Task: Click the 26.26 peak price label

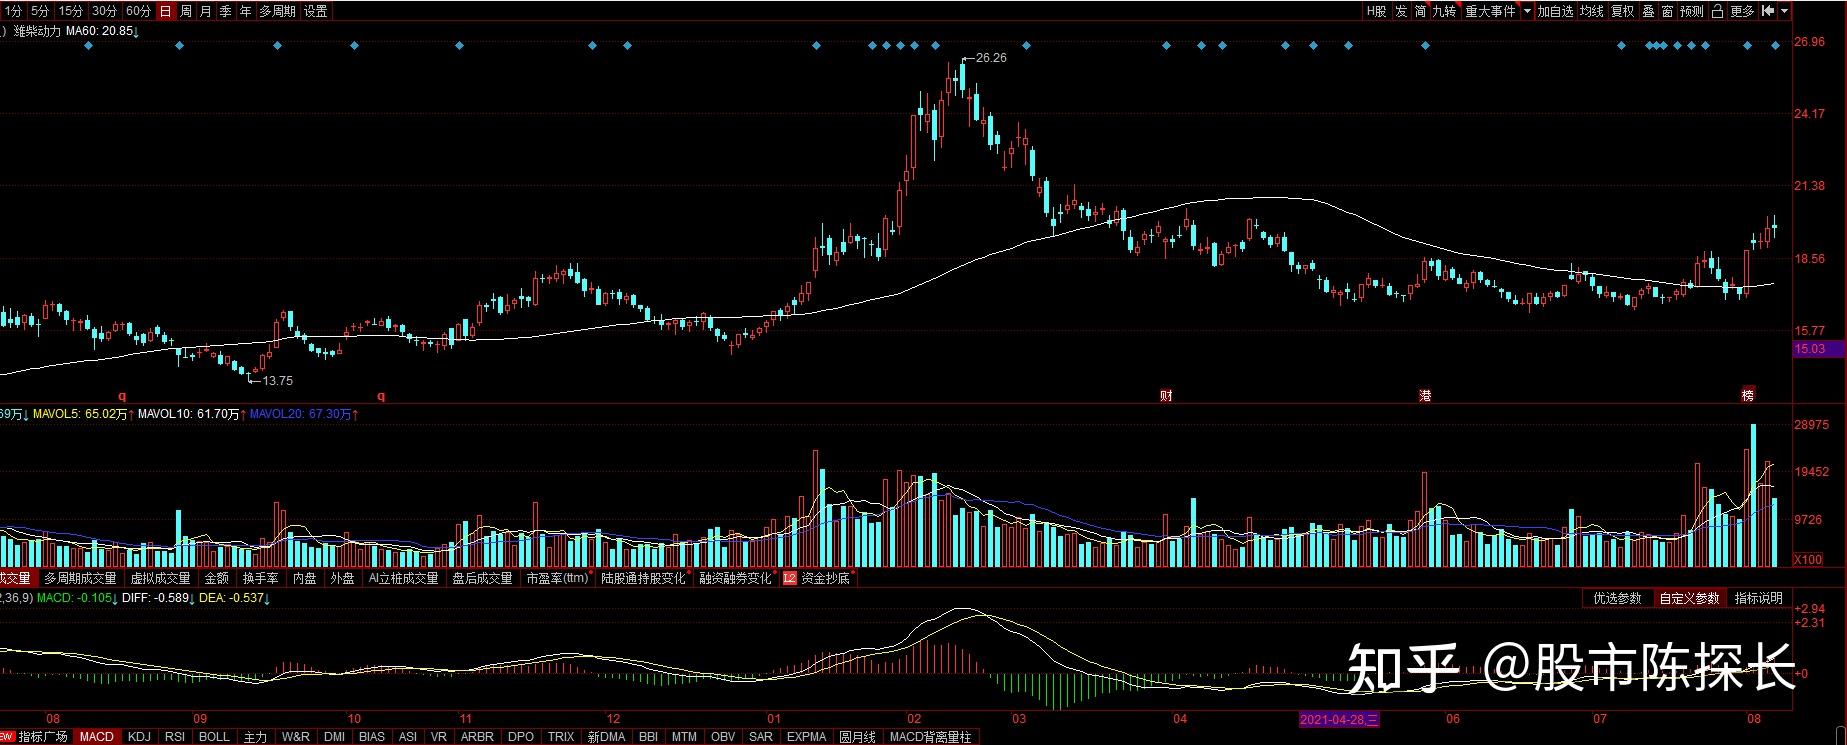Action: (x=990, y=58)
